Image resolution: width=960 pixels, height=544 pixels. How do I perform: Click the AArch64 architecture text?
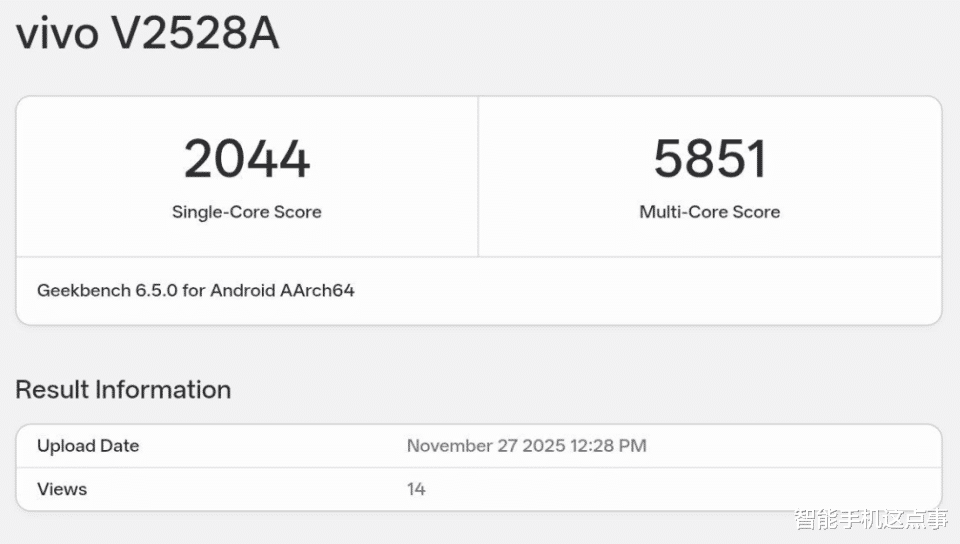click(x=315, y=291)
